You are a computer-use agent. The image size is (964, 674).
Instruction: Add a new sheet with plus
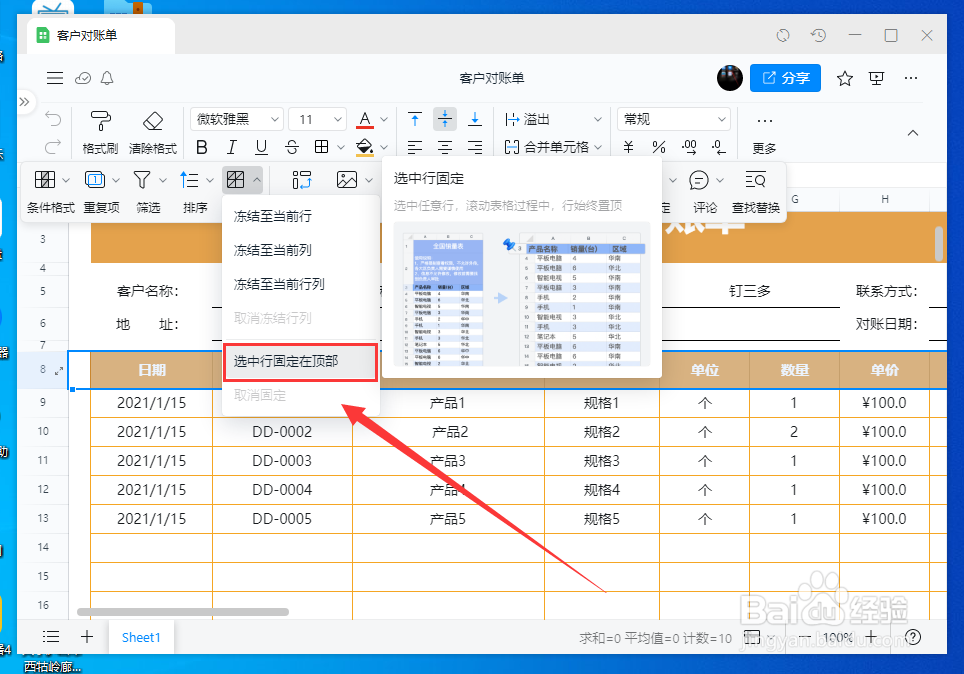pos(87,637)
